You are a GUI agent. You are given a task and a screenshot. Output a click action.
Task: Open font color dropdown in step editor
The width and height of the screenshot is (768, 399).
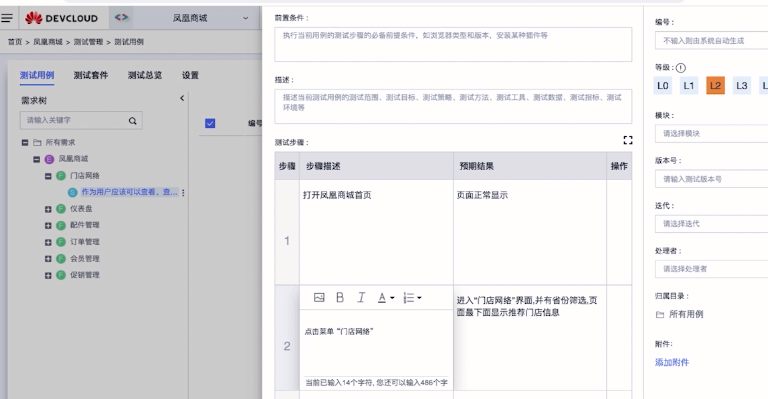(x=385, y=298)
